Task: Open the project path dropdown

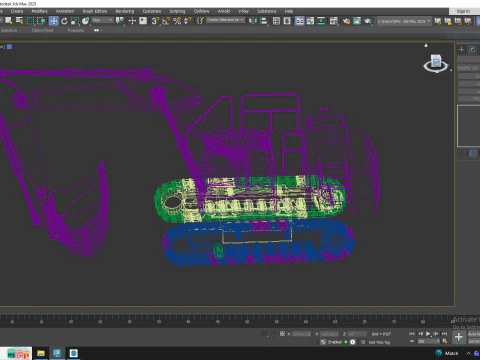Action: (x=404, y=21)
